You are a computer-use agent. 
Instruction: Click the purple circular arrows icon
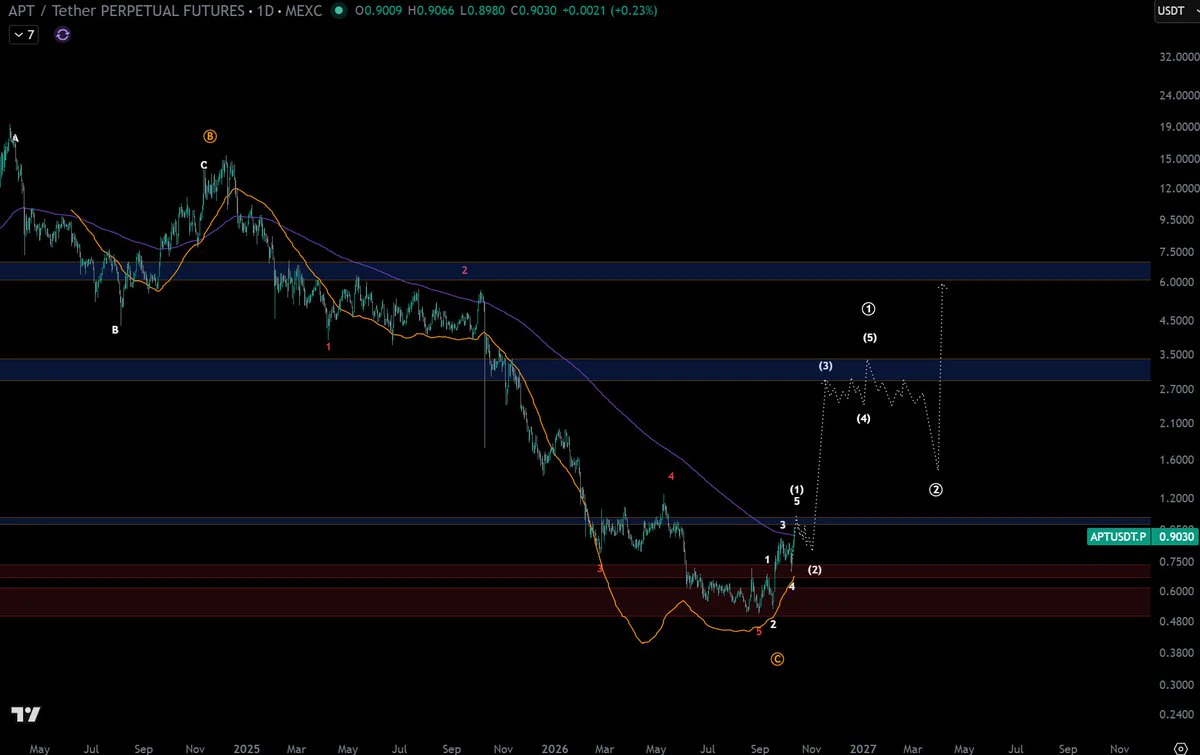tap(63, 34)
